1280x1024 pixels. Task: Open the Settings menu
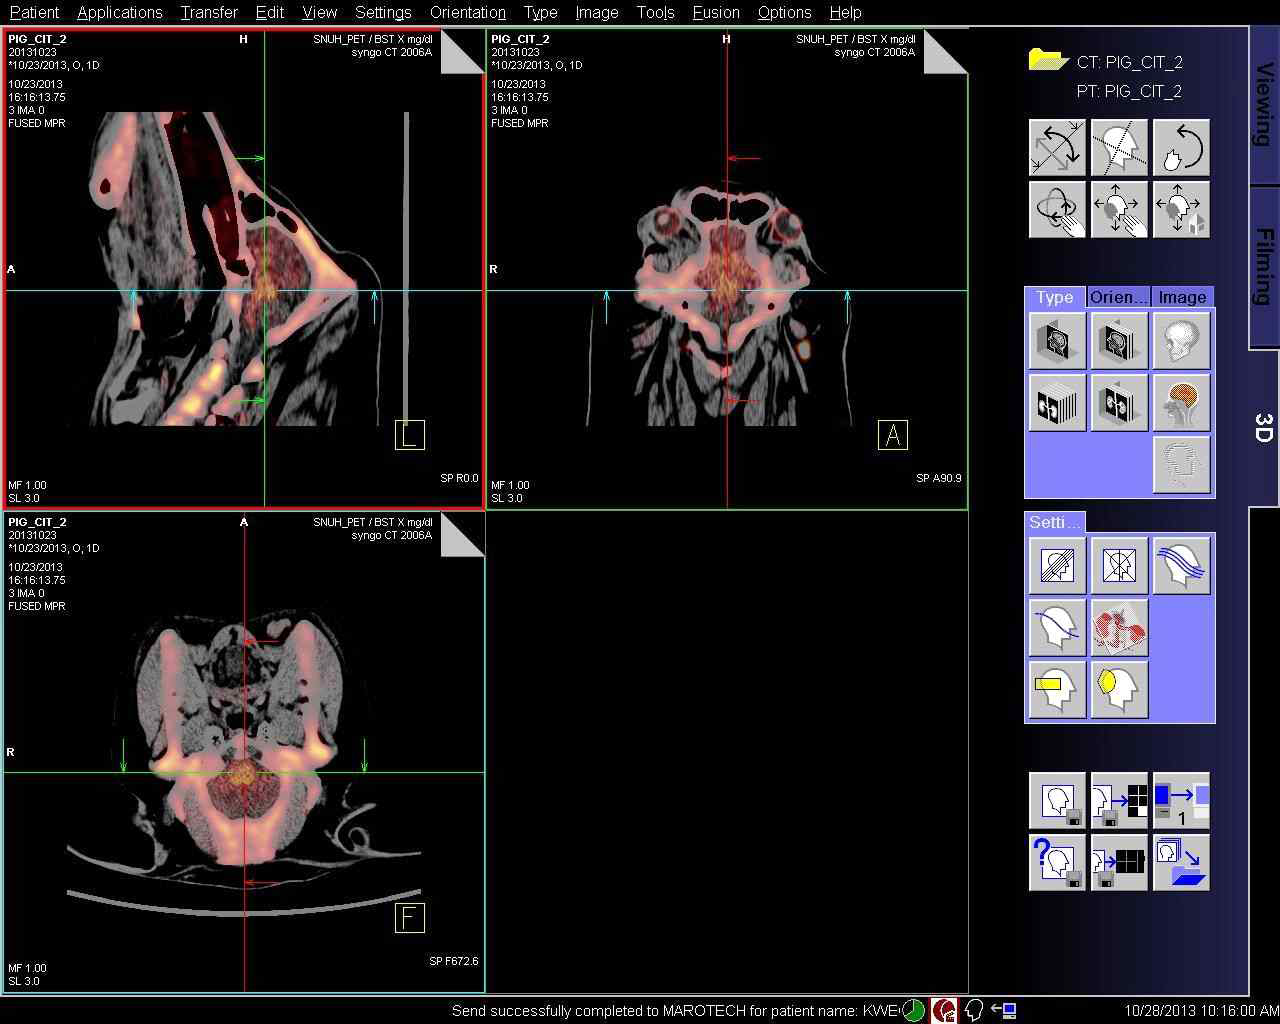coord(383,12)
